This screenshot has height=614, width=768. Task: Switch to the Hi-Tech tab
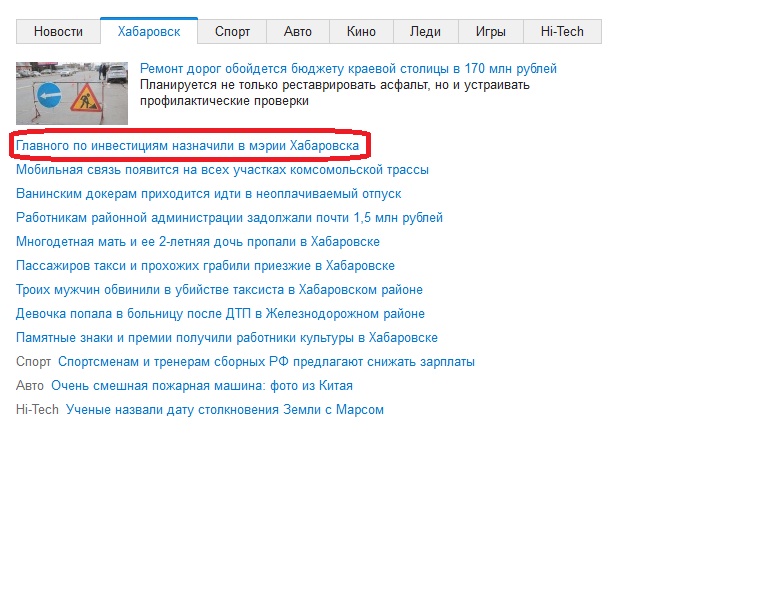pyautogui.click(x=562, y=32)
